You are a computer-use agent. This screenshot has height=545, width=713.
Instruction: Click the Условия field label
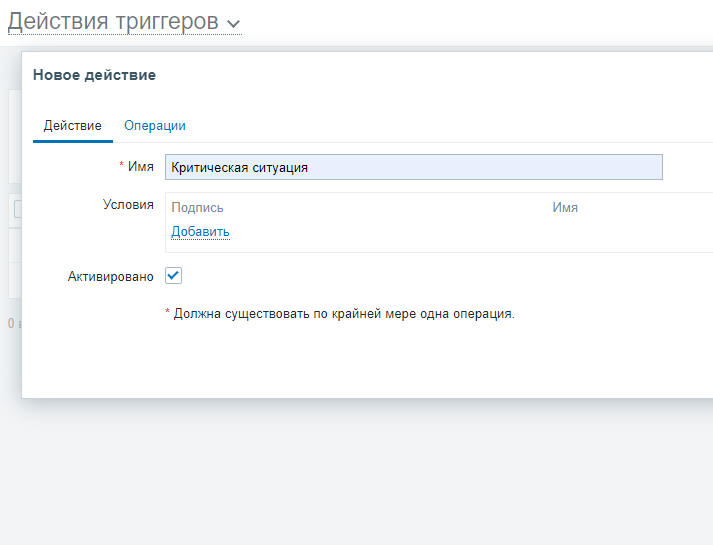[128, 205]
